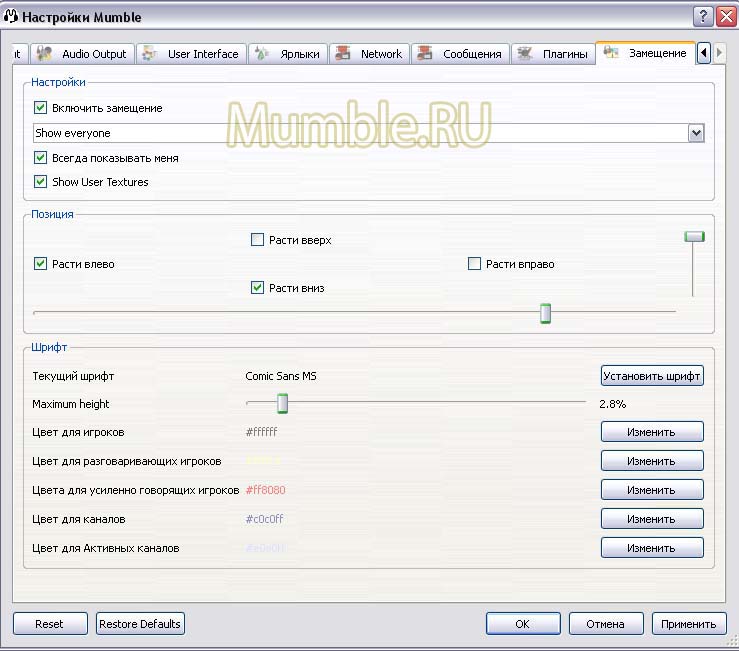The image size is (739, 651).
Task: Toggle the Расти вправо checkbox
Action: click(x=475, y=264)
